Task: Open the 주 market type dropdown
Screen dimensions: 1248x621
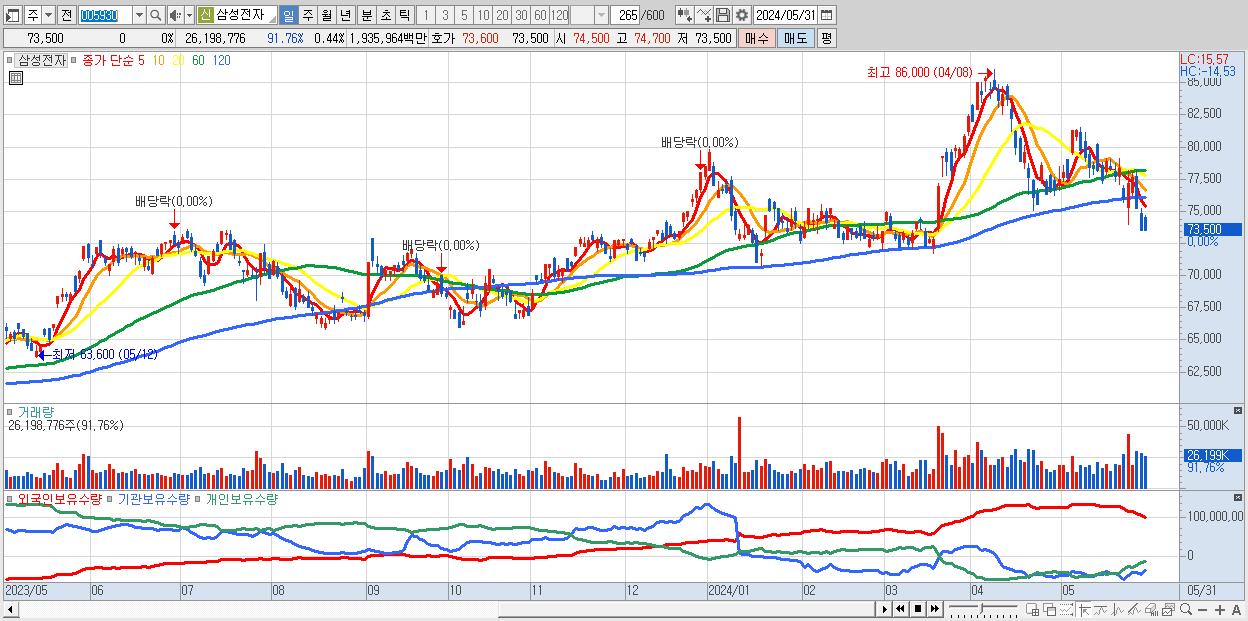Action: pos(48,15)
